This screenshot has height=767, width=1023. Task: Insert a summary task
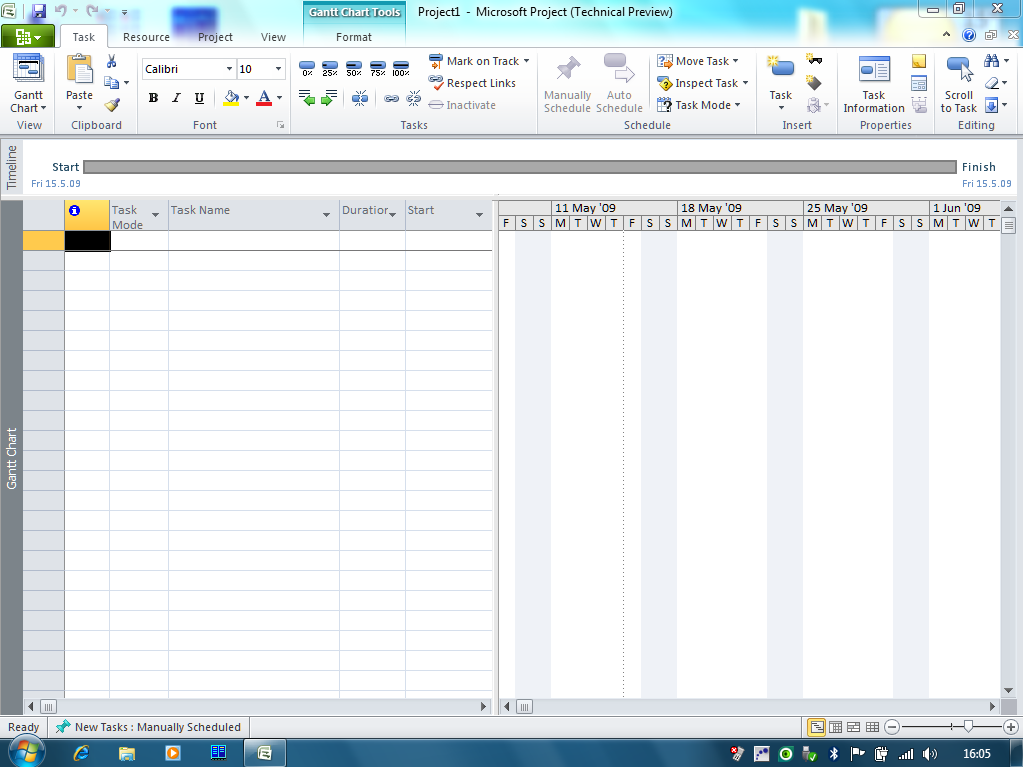814,59
